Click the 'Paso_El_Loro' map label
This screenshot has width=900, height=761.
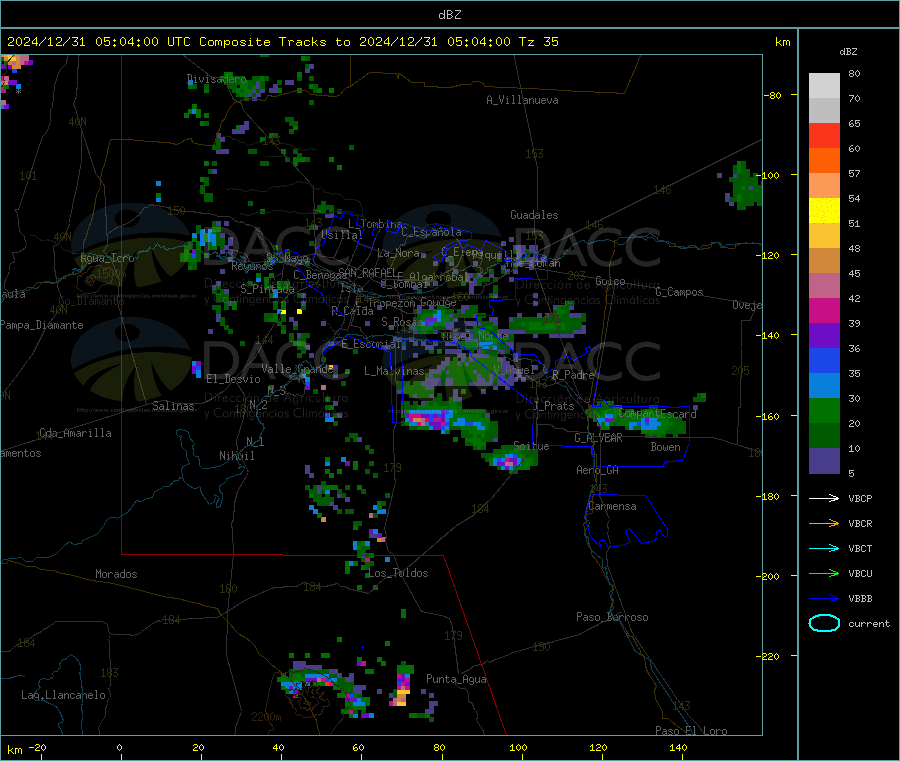tap(691, 731)
